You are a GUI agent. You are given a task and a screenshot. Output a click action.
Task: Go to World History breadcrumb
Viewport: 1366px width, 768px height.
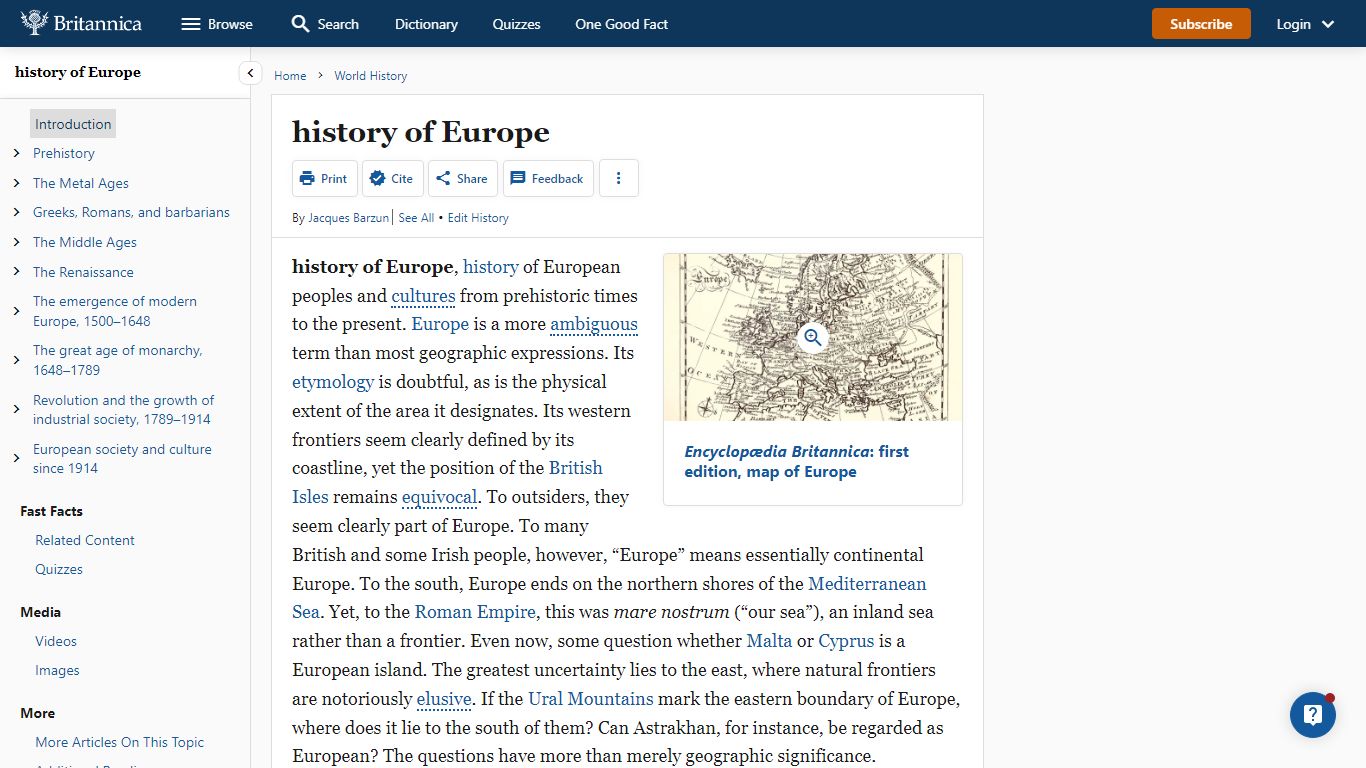click(x=371, y=76)
